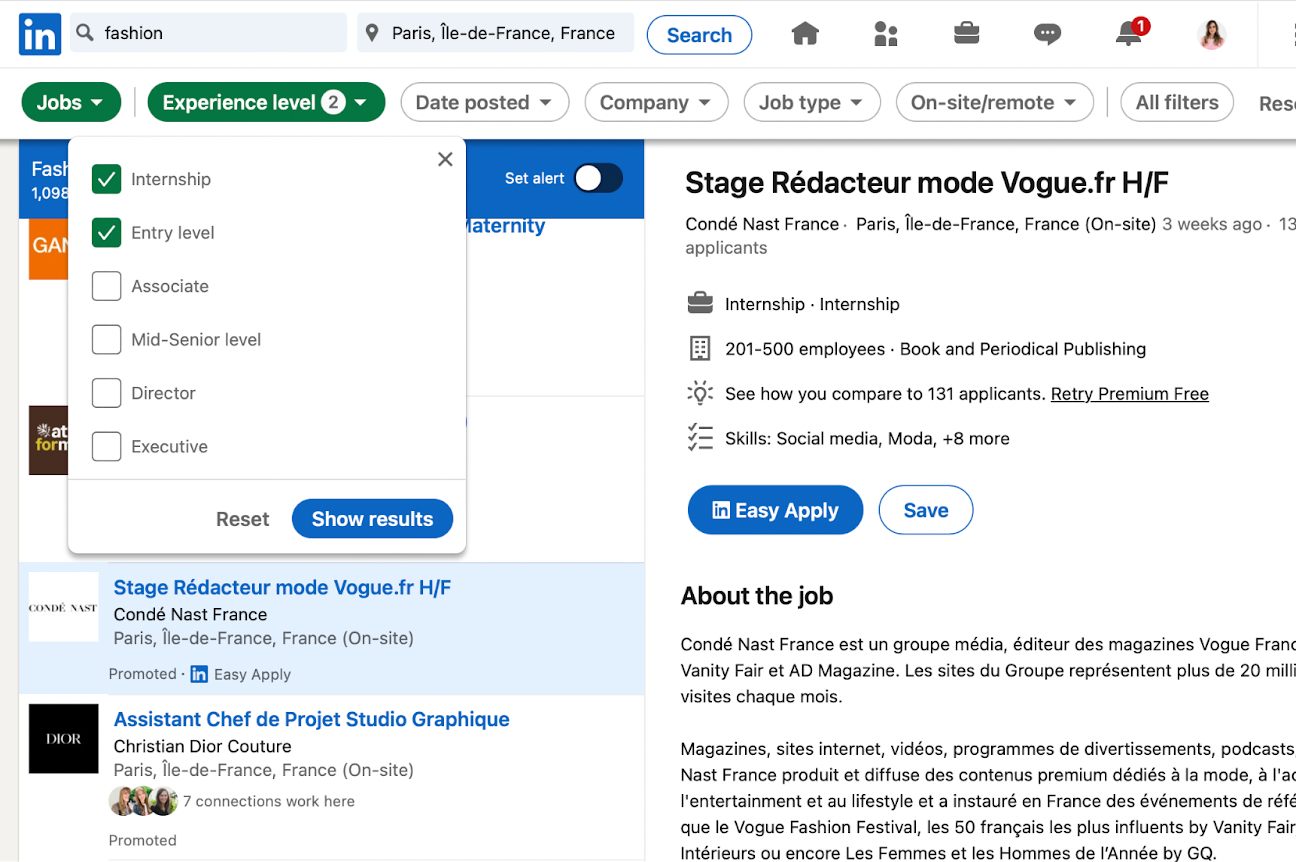
Task: Click Condé Nast company logo thumbnail
Action: point(63,607)
